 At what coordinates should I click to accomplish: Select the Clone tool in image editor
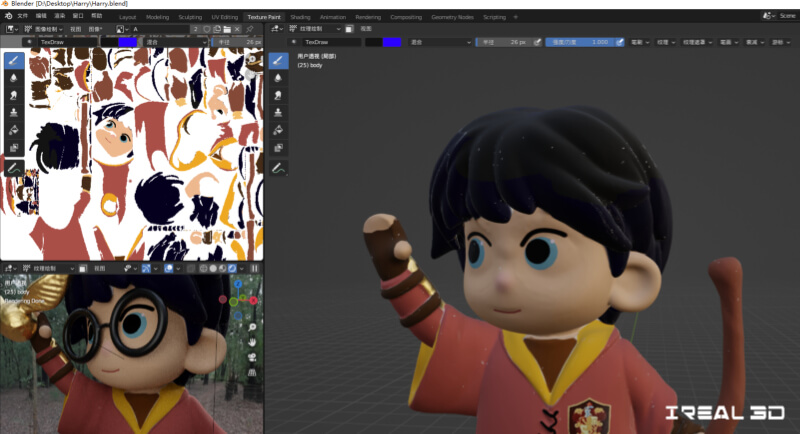[x=14, y=112]
